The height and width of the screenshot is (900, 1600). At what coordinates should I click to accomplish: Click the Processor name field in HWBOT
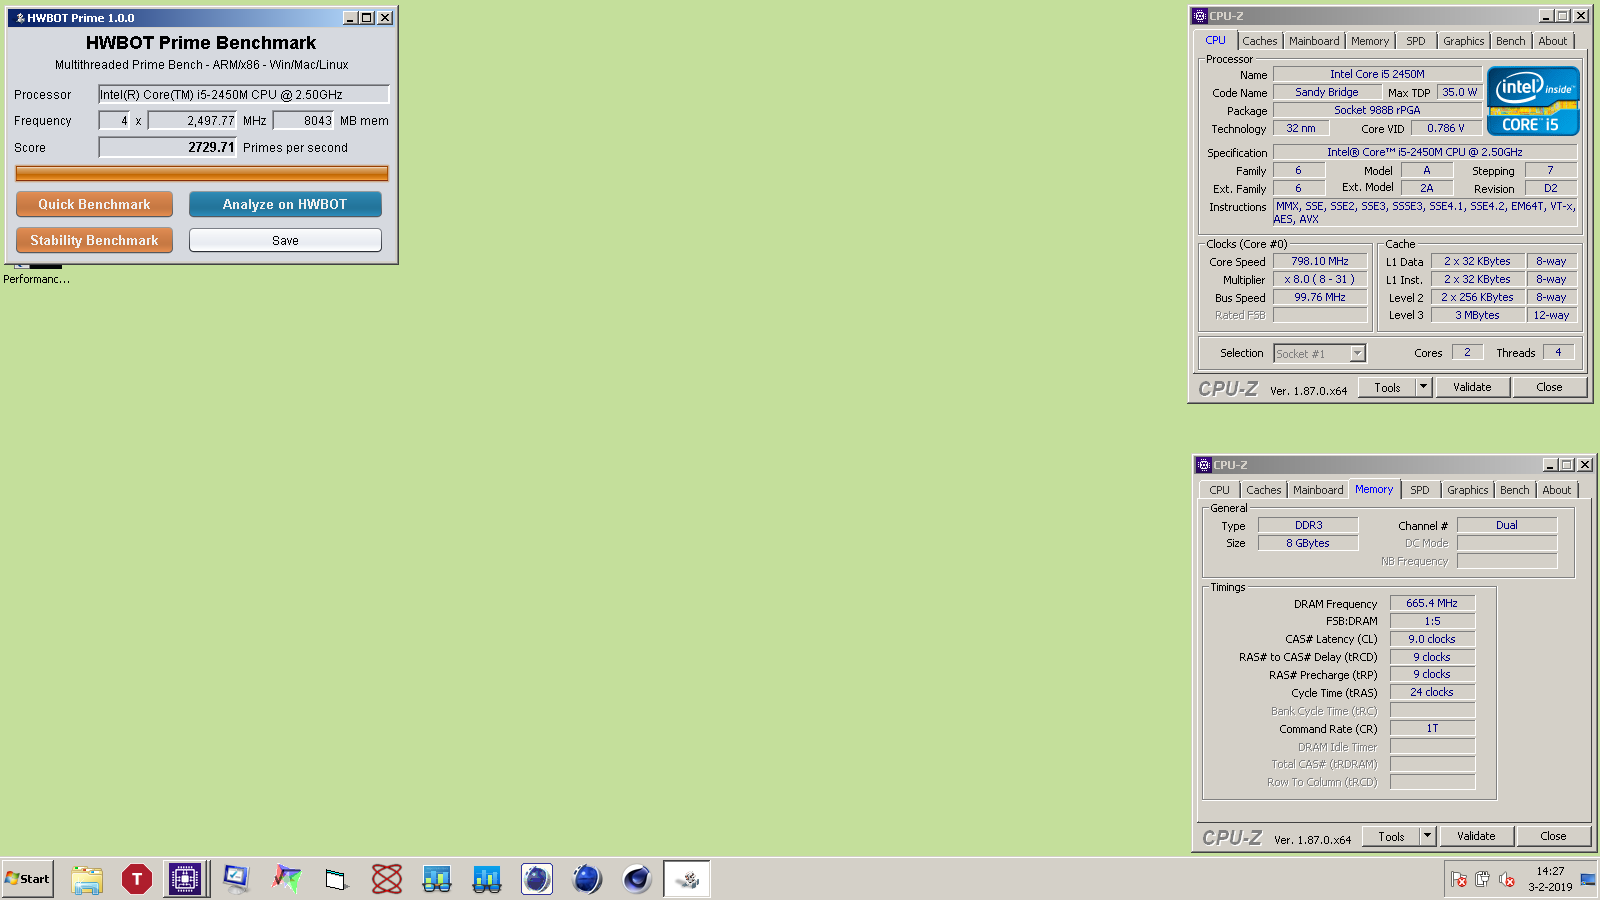[x=244, y=94]
